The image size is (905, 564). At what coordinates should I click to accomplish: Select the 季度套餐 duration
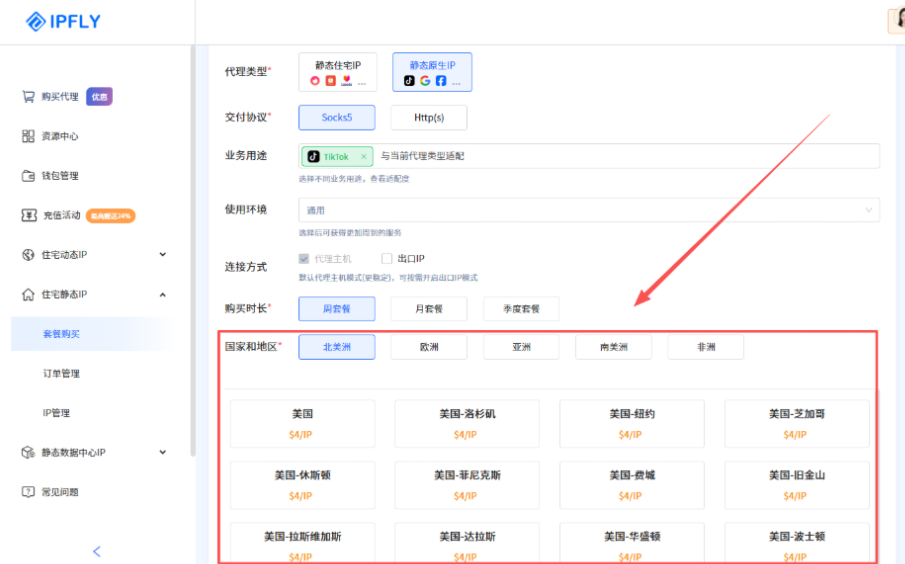521,309
